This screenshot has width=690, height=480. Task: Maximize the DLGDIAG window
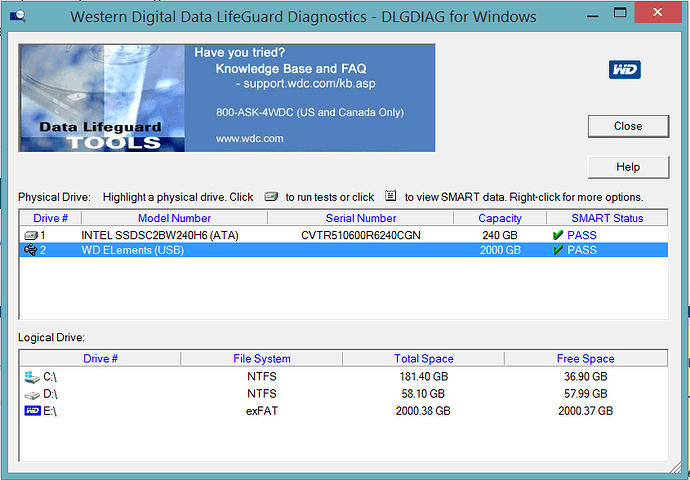[620, 12]
